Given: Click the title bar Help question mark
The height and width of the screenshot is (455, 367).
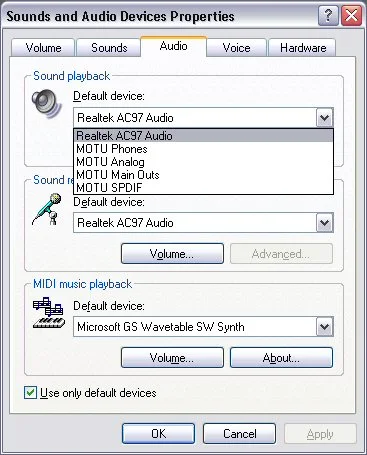Looking at the screenshot, I should tap(328, 16).
